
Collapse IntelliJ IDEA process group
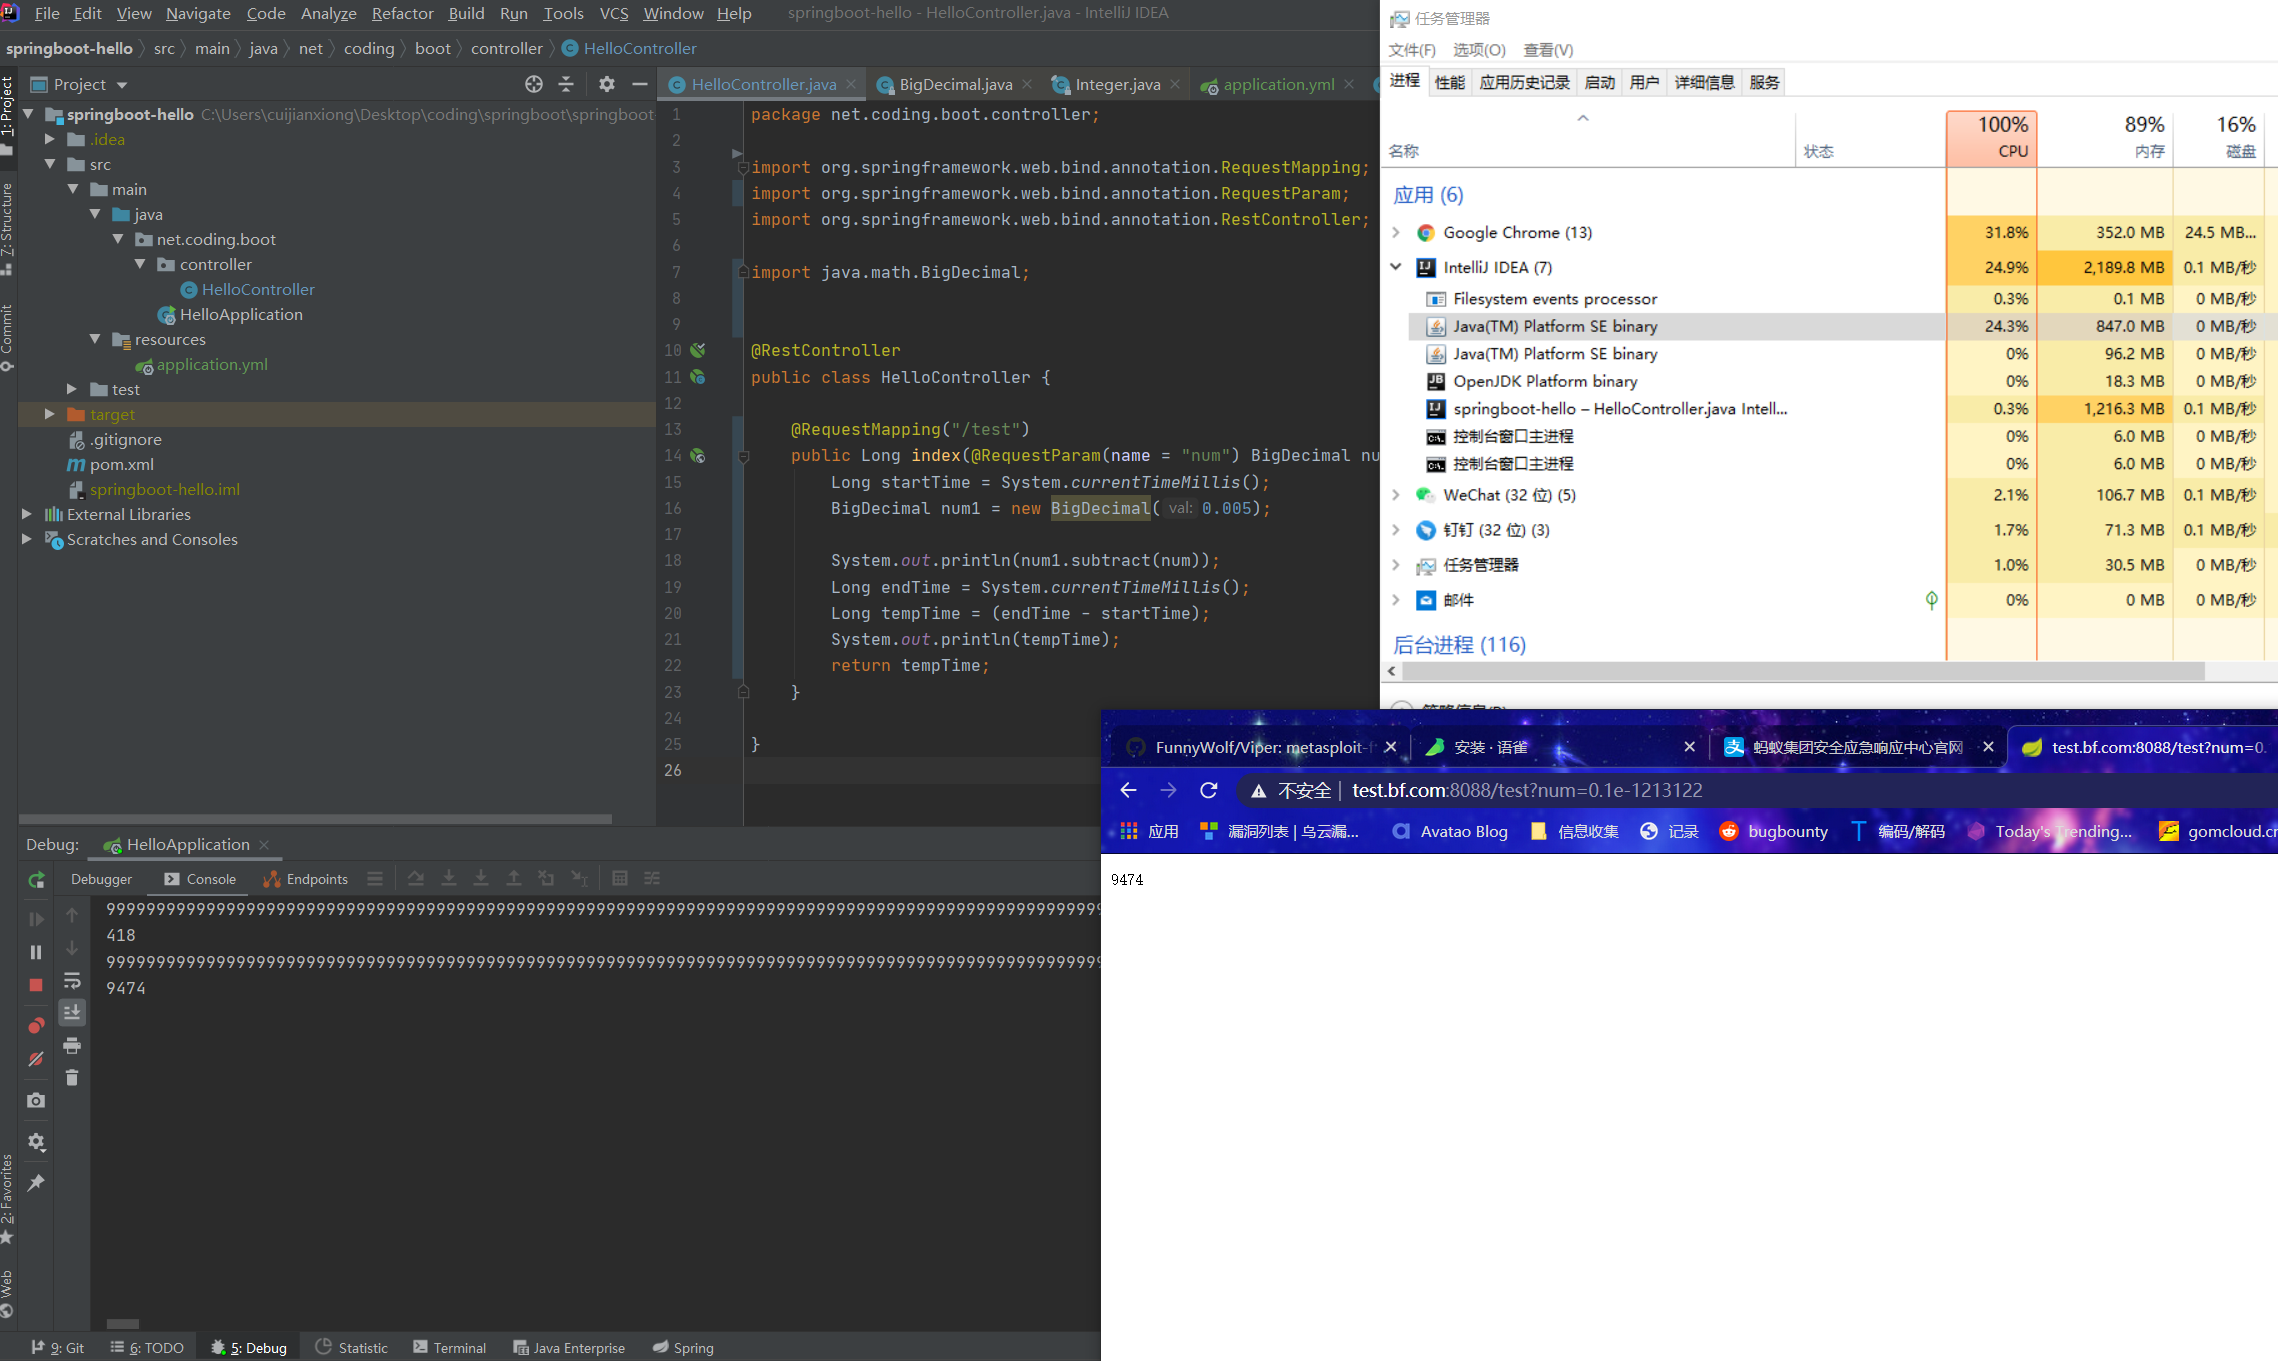[x=1396, y=267]
